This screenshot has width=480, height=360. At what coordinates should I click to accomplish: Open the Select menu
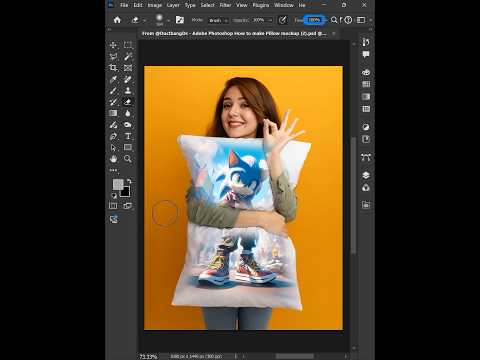pyautogui.click(x=207, y=5)
